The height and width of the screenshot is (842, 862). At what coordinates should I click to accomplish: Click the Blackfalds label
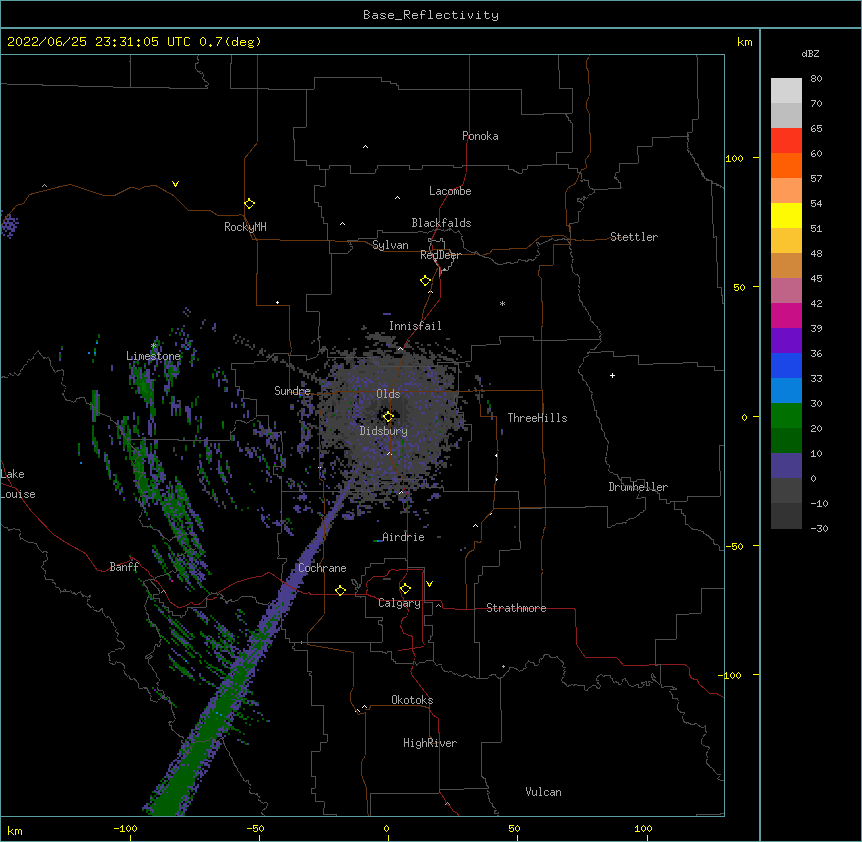click(441, 223)
